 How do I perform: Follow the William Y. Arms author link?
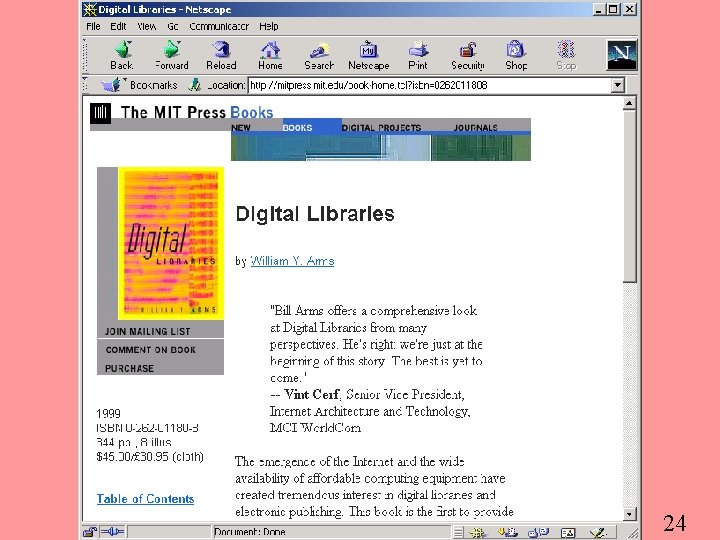pyautogui.click(x=292, y=261)
